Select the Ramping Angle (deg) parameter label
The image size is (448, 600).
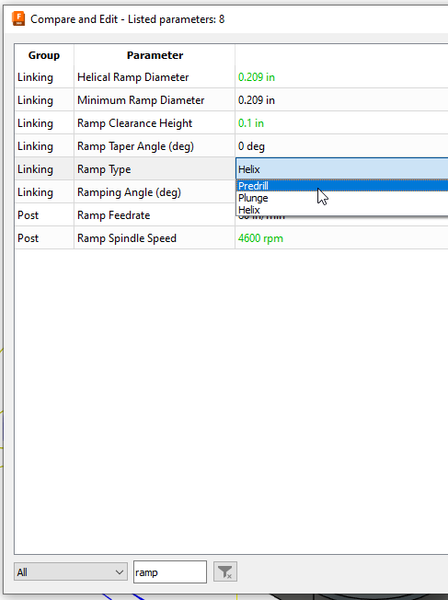pyautogui.click(x=129, y=192)
